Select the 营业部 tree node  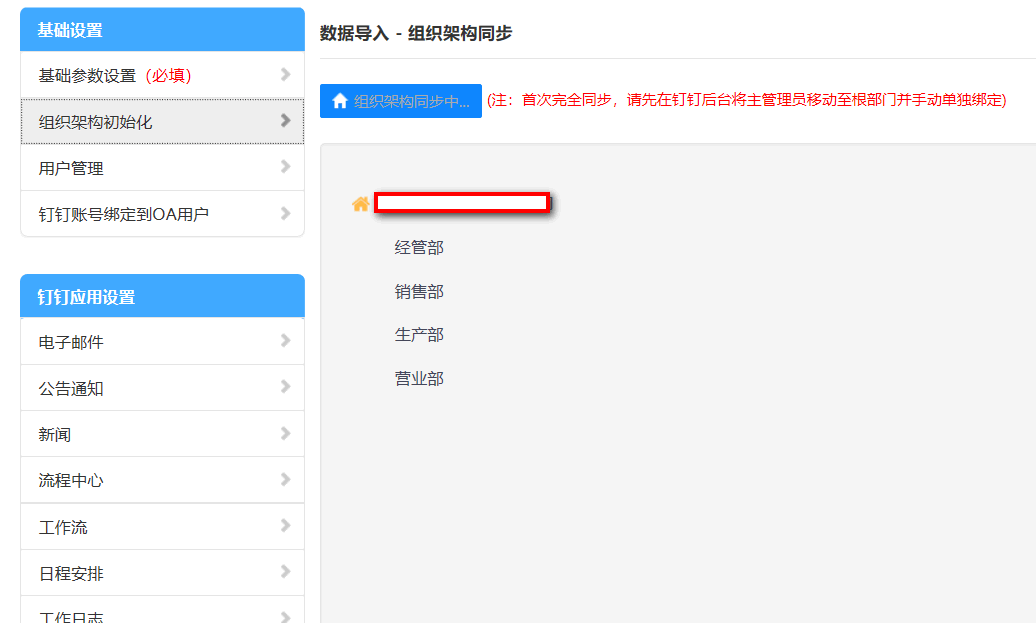(419, 379)
